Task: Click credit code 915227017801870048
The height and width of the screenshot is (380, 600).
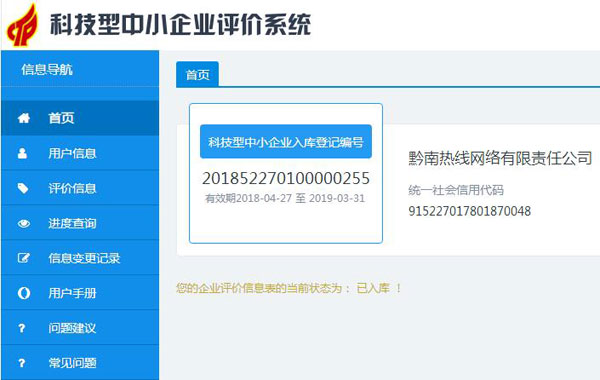Action: tap(470, 211)
